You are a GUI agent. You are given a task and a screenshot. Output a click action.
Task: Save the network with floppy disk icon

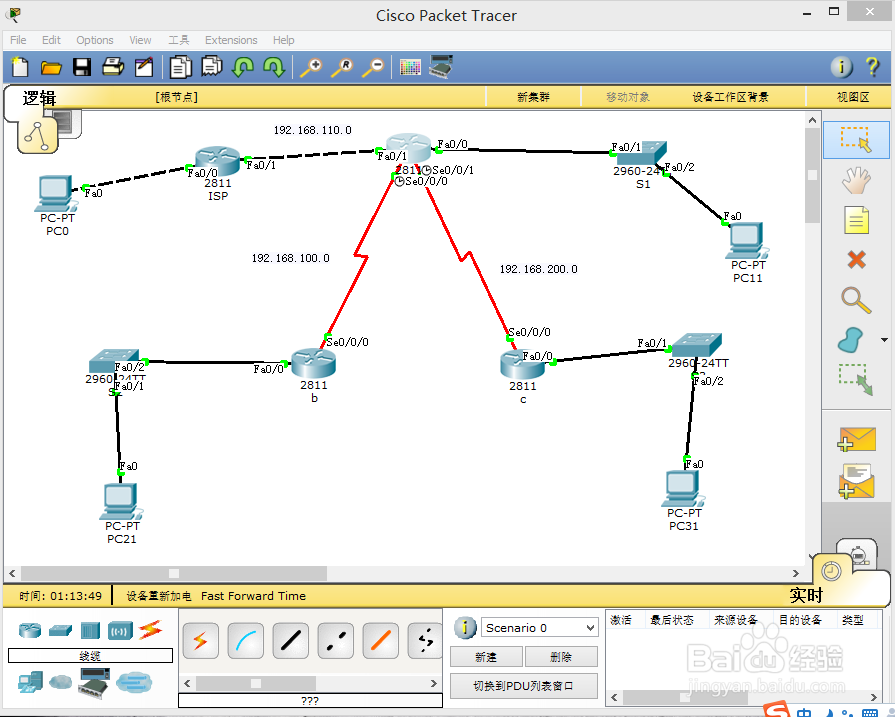click(x=82, y=67)
